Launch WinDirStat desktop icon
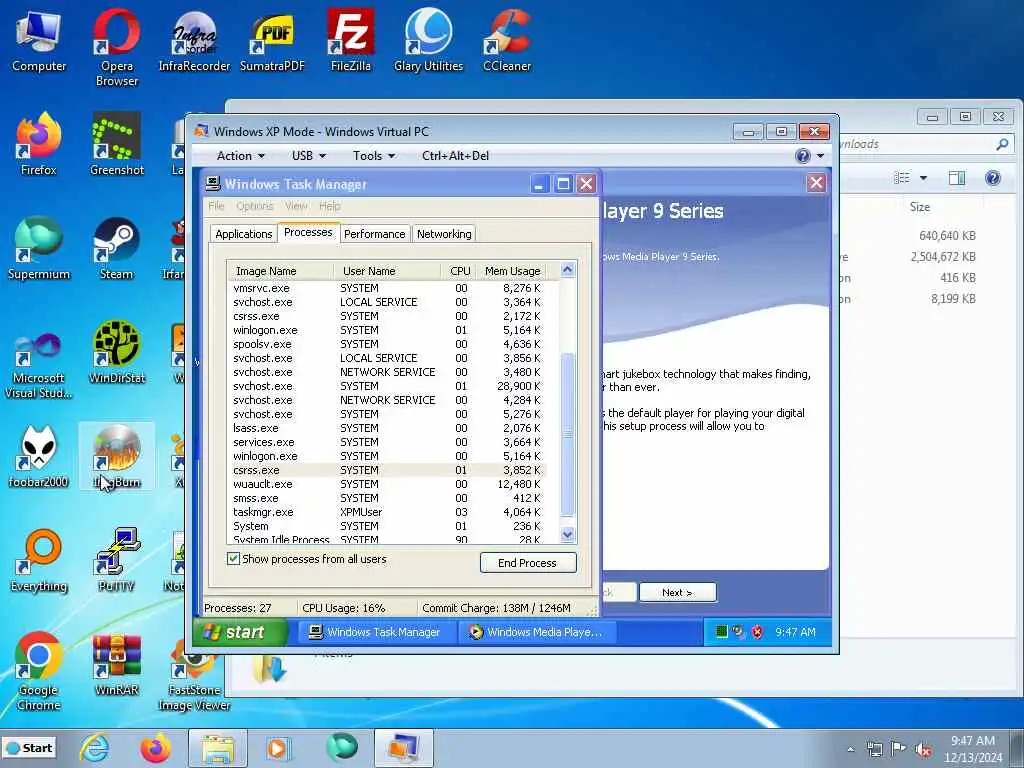This screenshot has width=1024, height=768. point(117,353)
